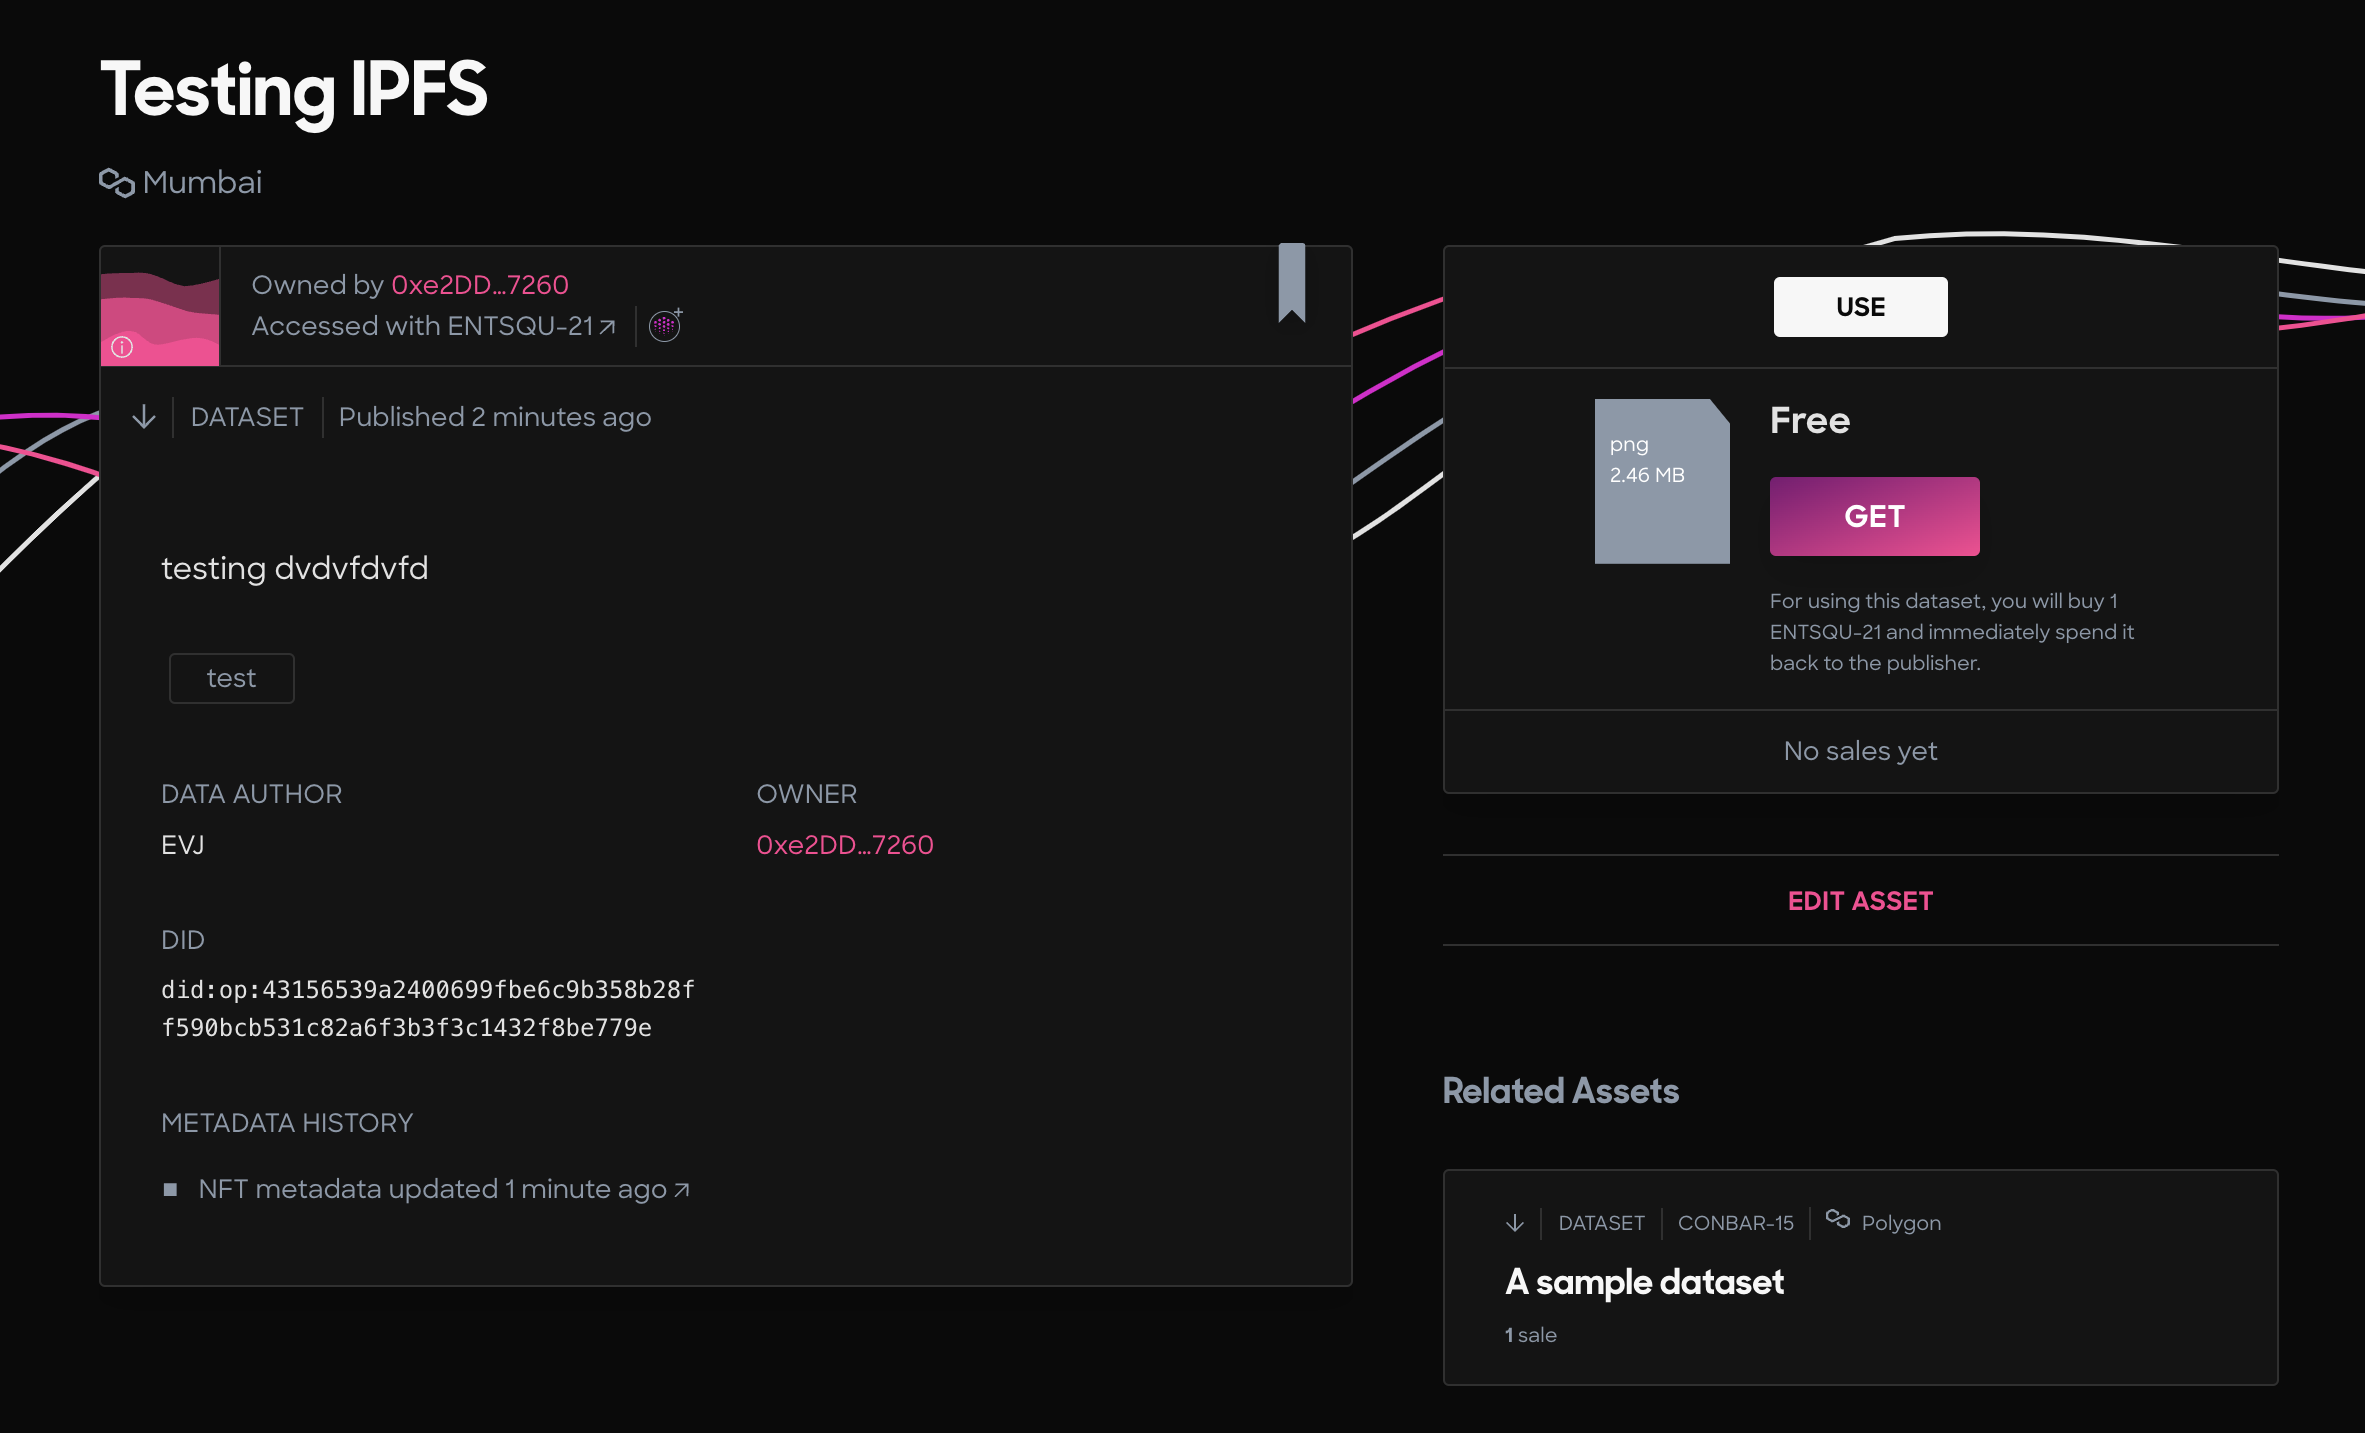Open the A sample dataset related asset
The width and height of the screenshot is (2365, 1433).
tap(1643, 1282)
